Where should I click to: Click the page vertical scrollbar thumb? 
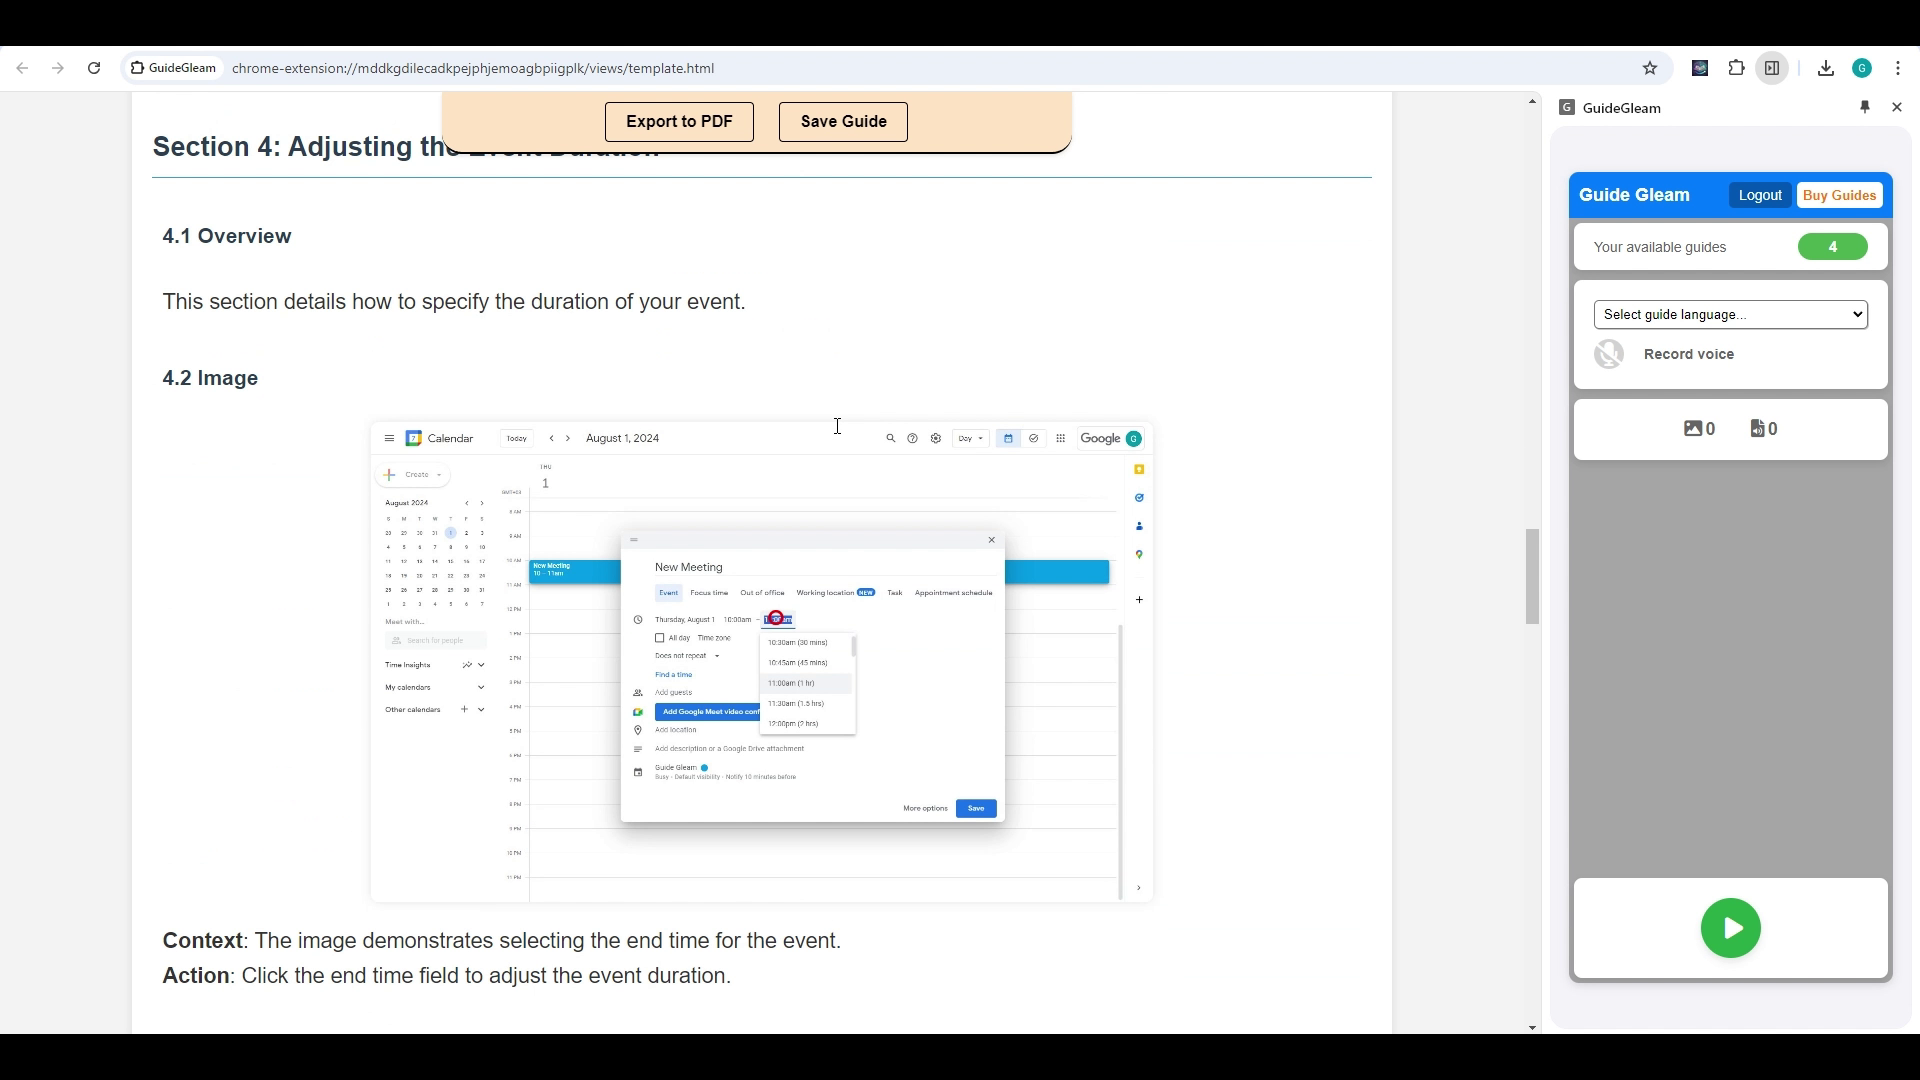(x=1531, y=577)
